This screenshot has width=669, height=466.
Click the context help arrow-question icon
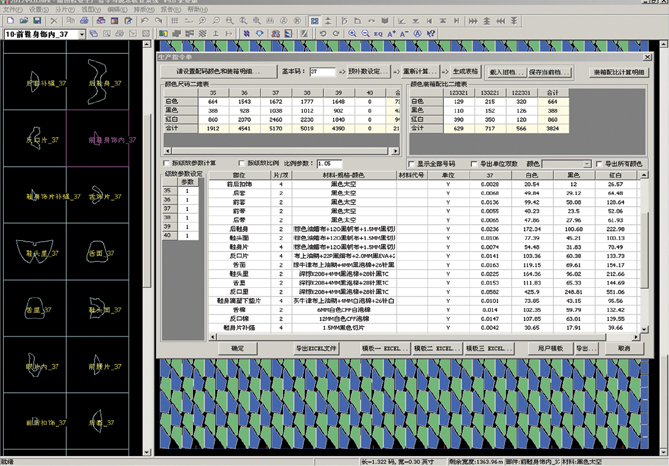click(x=430, y=33)
